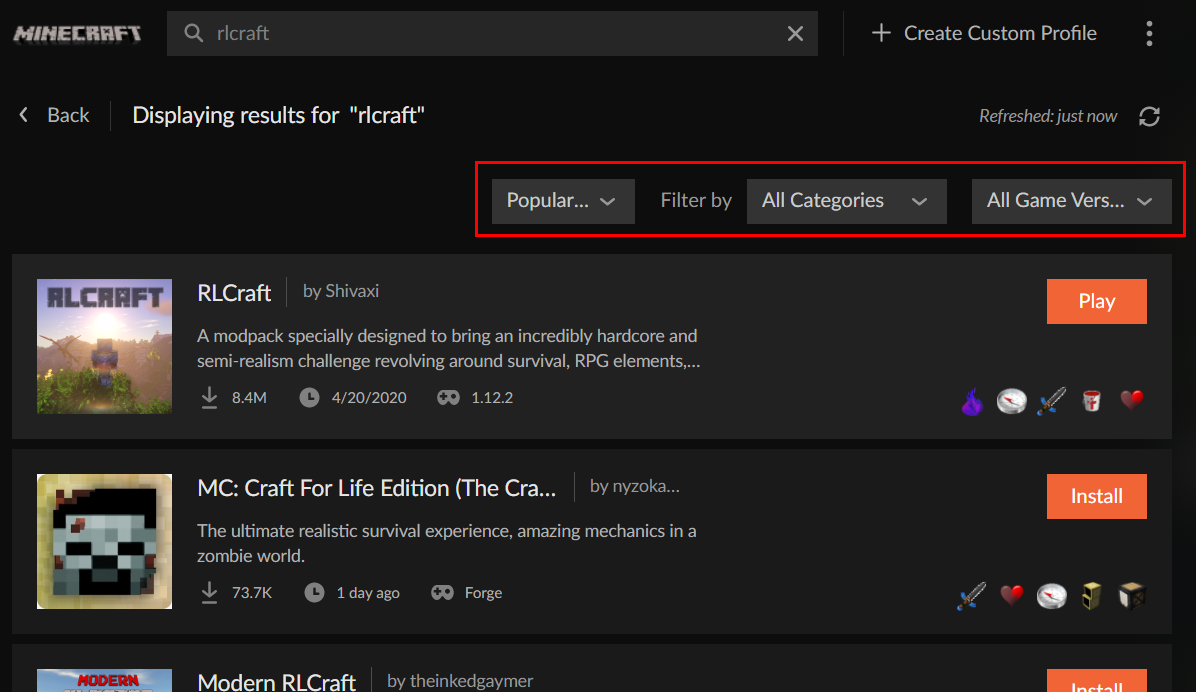
Task: Click Craft For Life download icon
Action: tap(209, 593)
